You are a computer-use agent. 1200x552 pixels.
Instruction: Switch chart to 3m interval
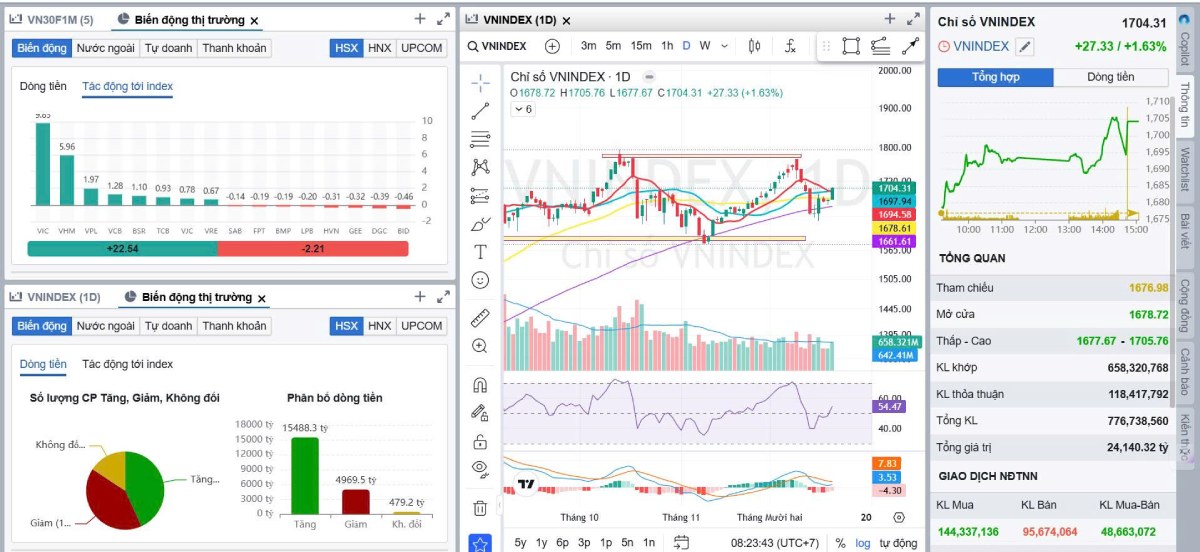pyautogui.click(x=588, y=45)
